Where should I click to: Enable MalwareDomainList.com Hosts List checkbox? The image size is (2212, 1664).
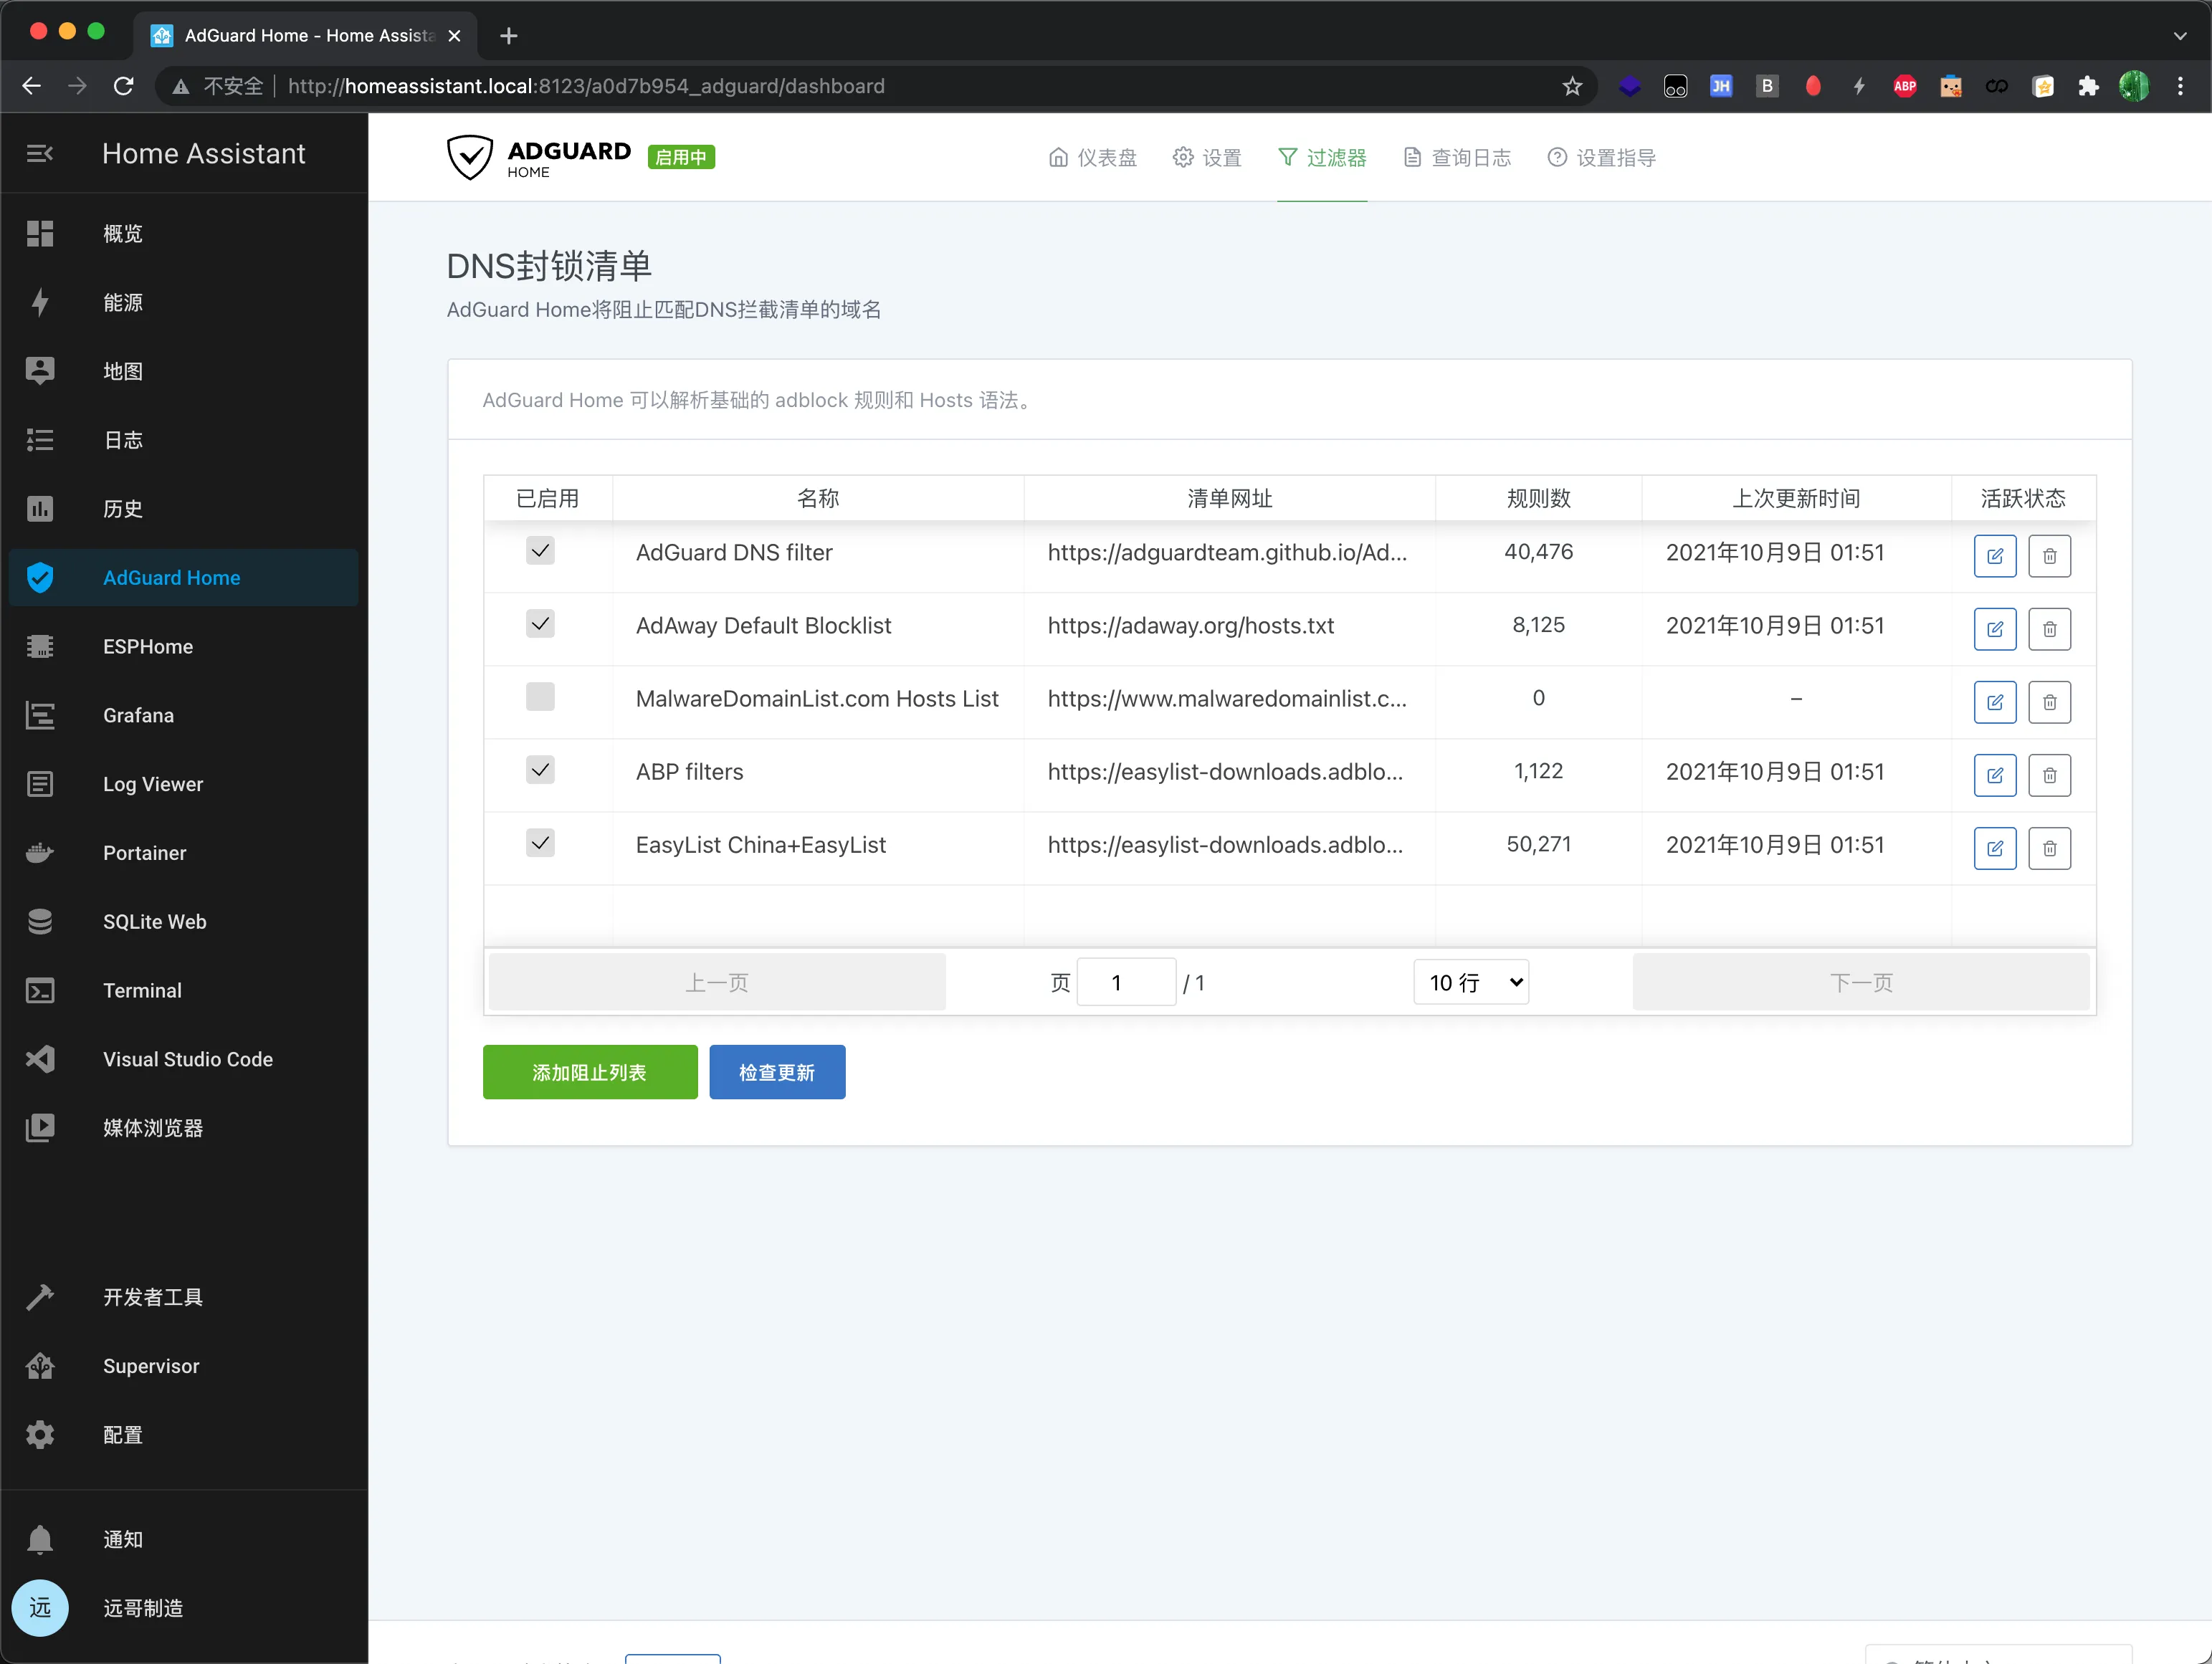pos(540,696)
